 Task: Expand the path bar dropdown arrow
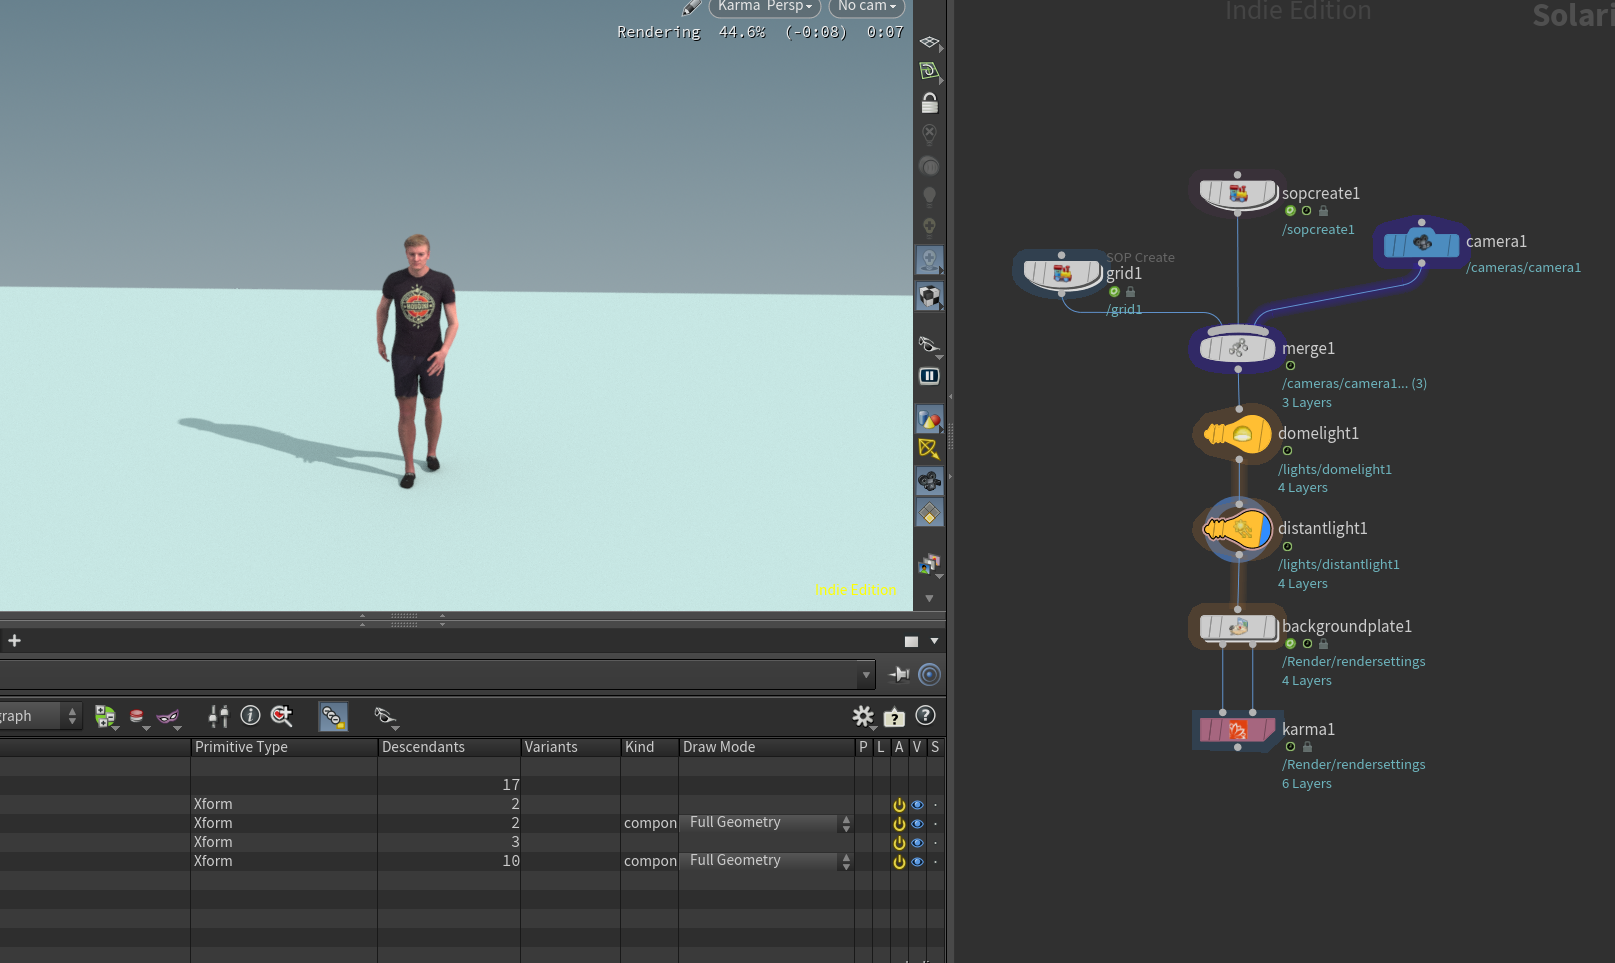click(866, 675)
